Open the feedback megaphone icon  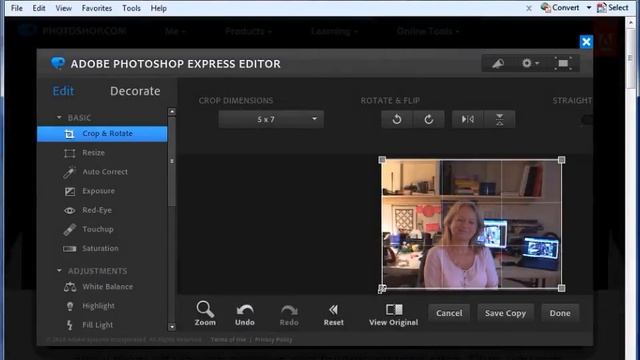[x=498, y=64]
